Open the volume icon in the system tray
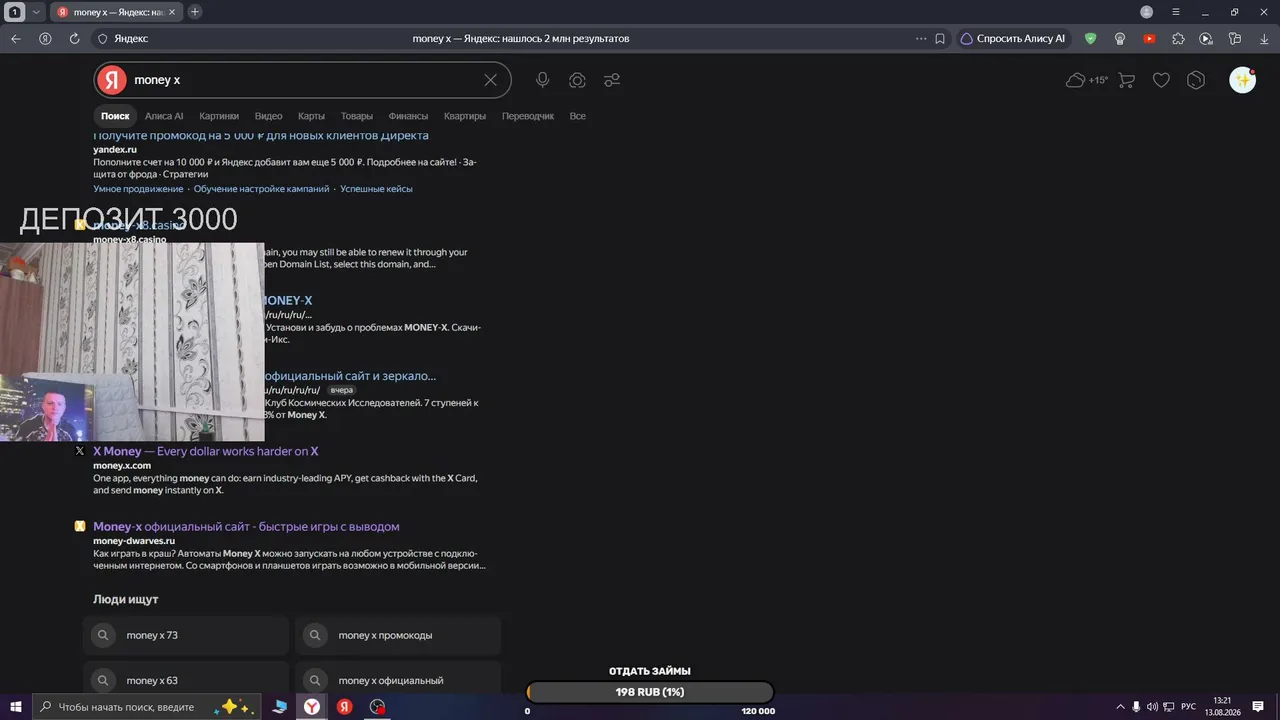The width and height of the screenshot is (1280, 720). (1152, 707)
